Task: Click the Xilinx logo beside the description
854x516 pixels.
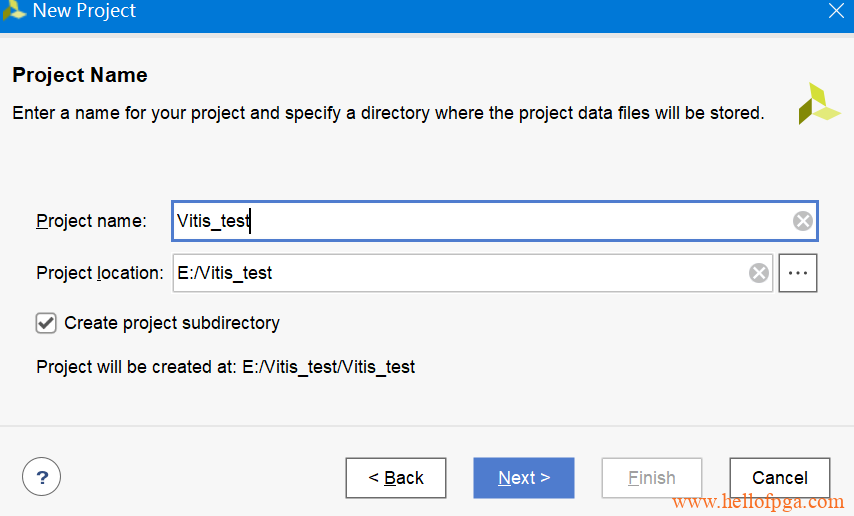Action: tap(819, 104)
